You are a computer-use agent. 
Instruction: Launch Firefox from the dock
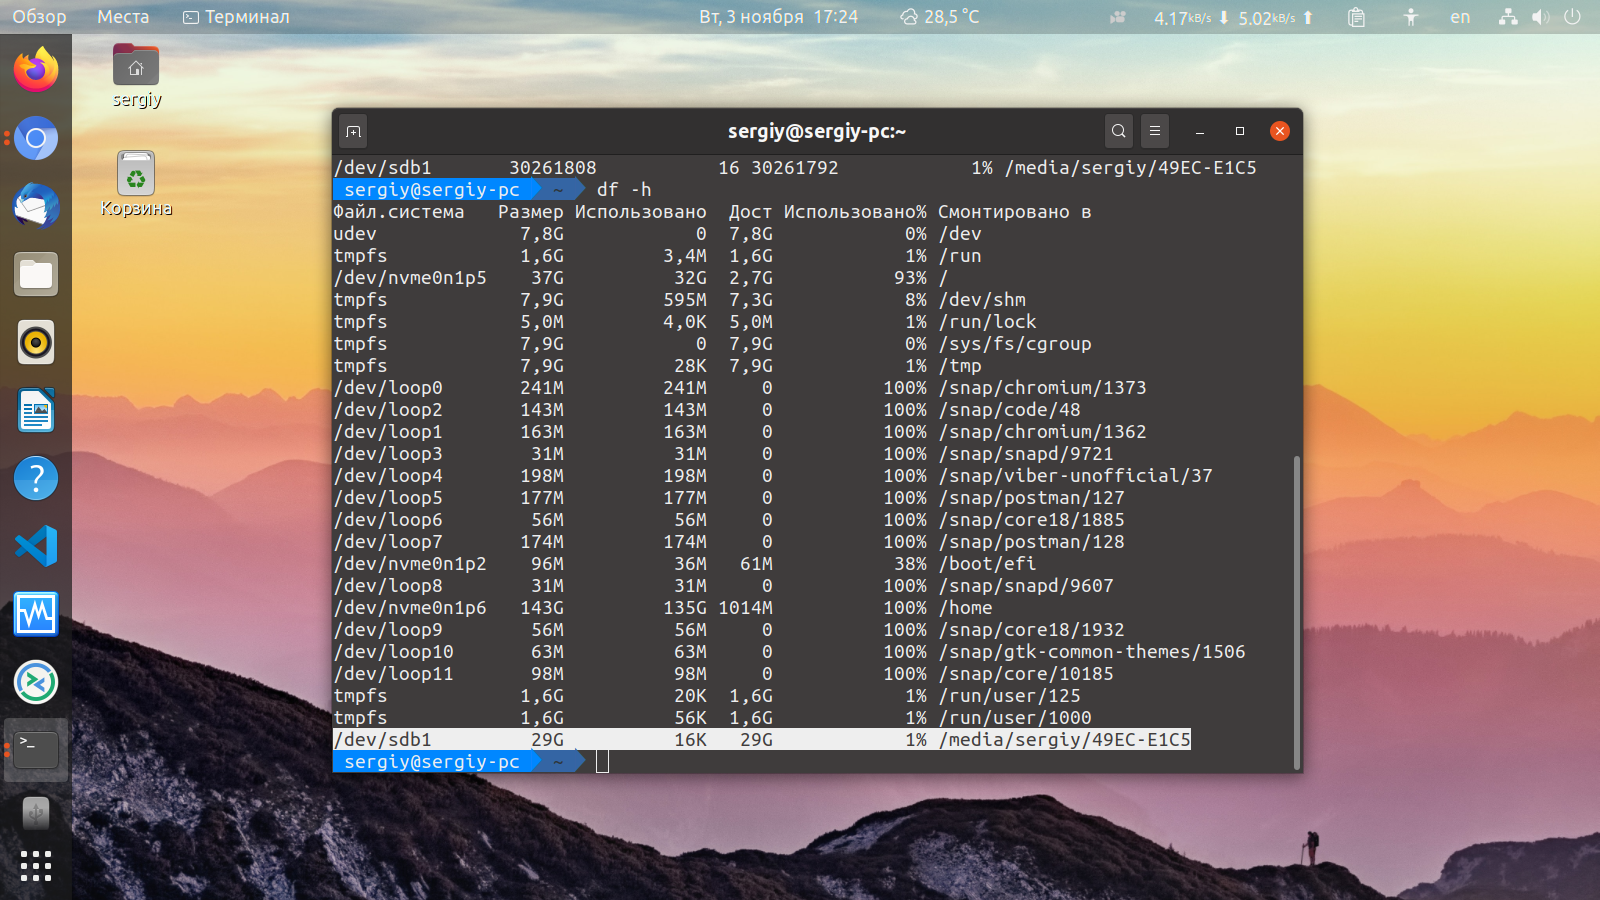point(36,70)
